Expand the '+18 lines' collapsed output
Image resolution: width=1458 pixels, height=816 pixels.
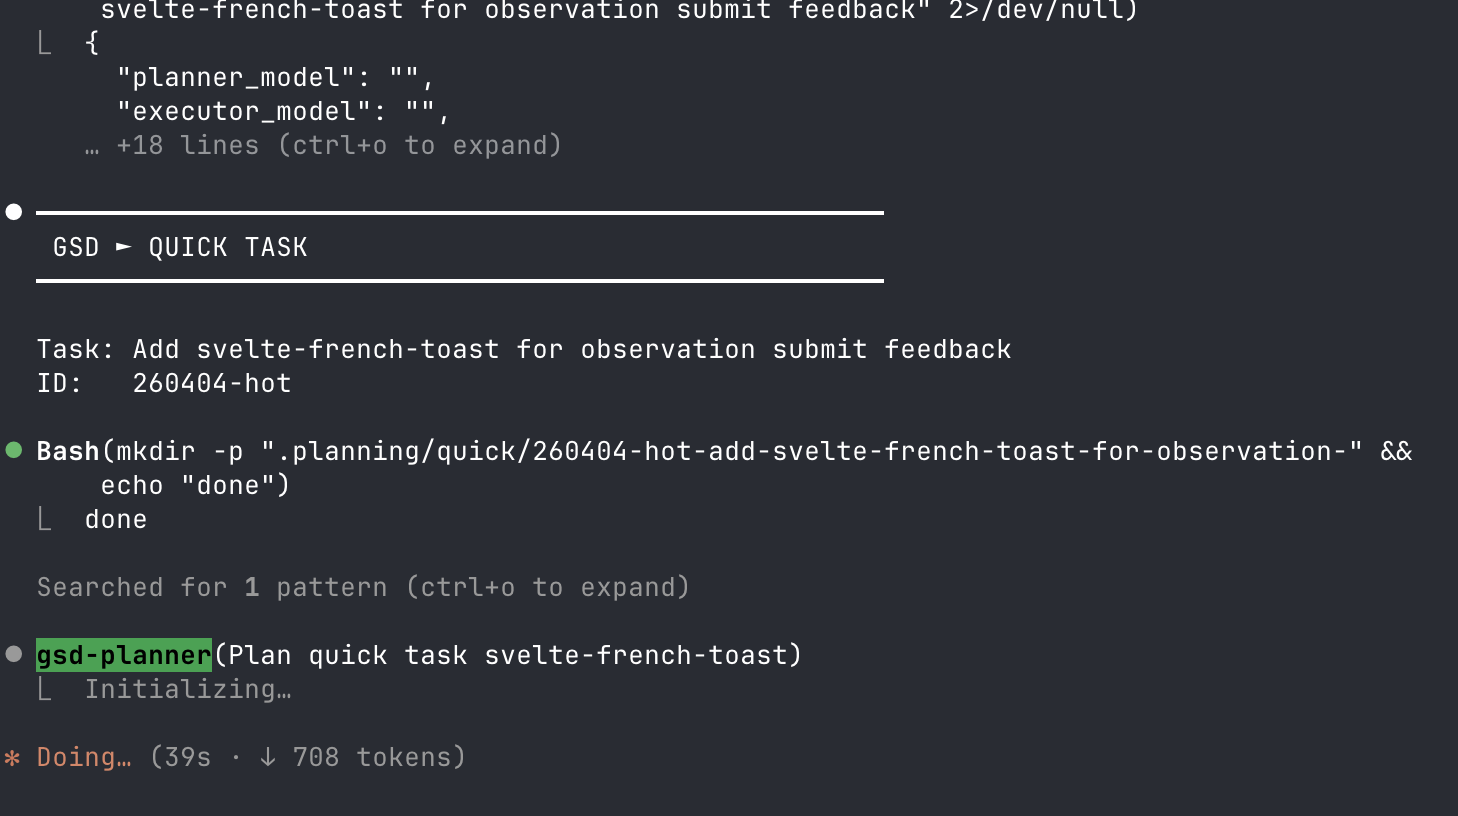[x=338, y=146]
